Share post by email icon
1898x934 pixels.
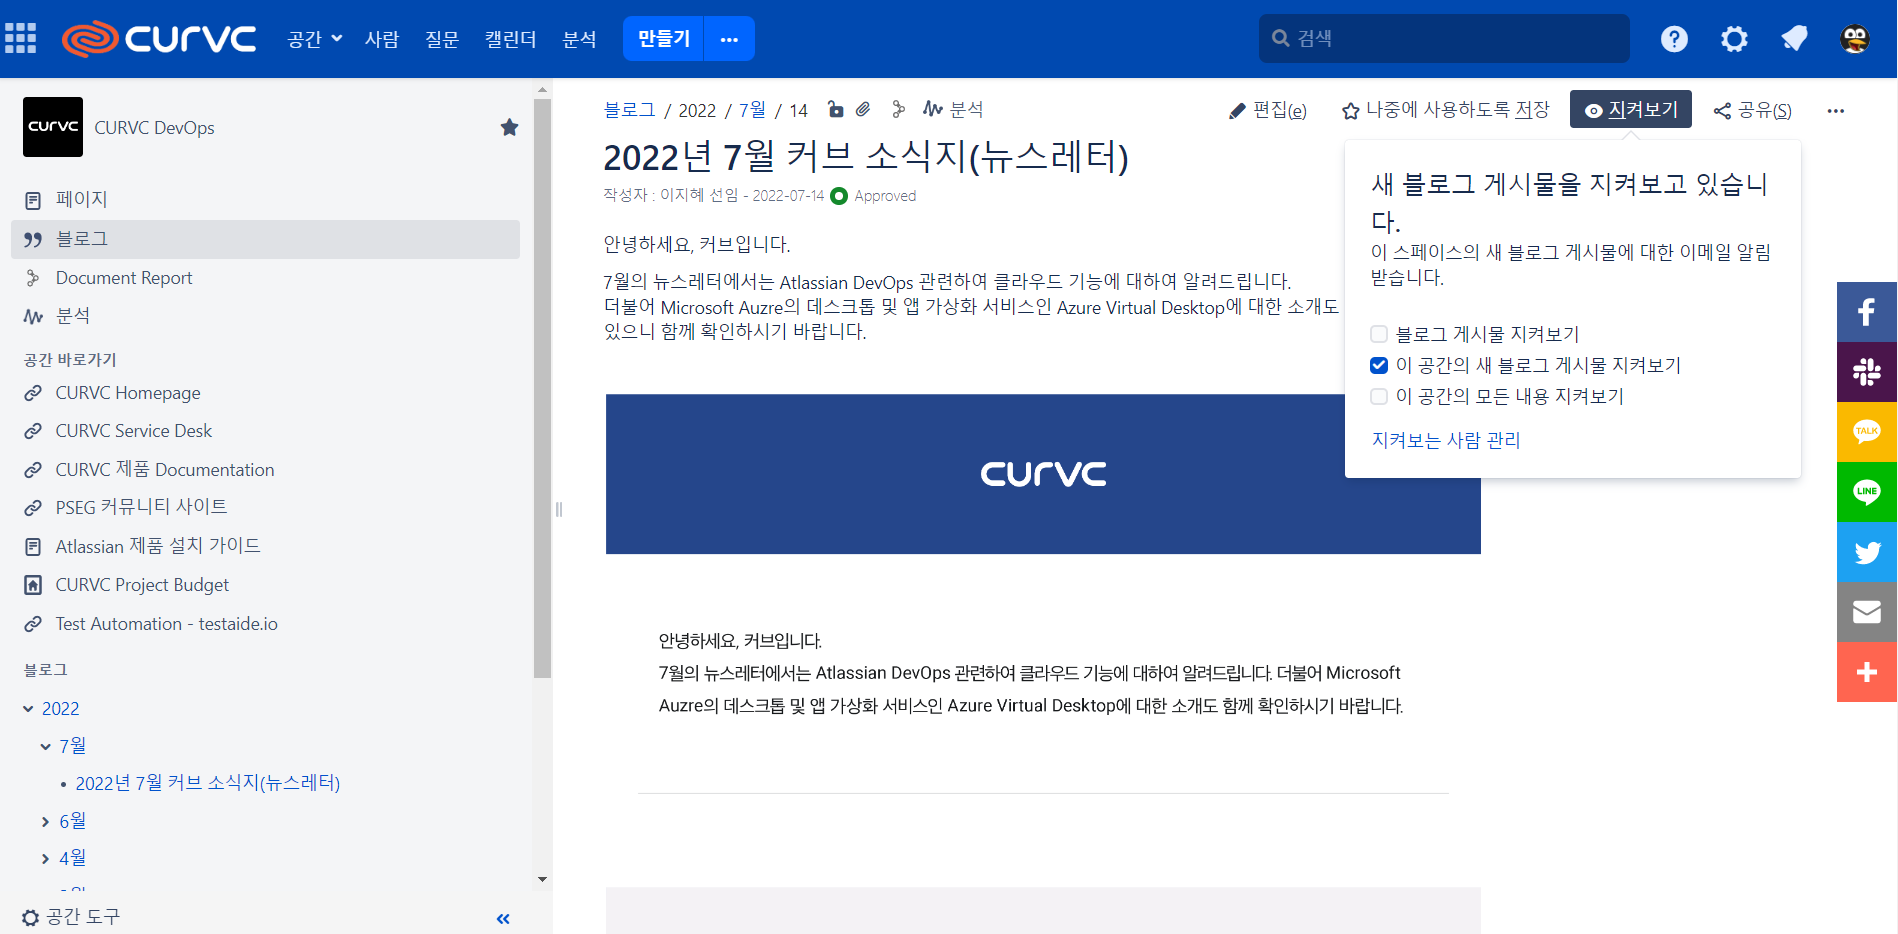click(1866, 612)
